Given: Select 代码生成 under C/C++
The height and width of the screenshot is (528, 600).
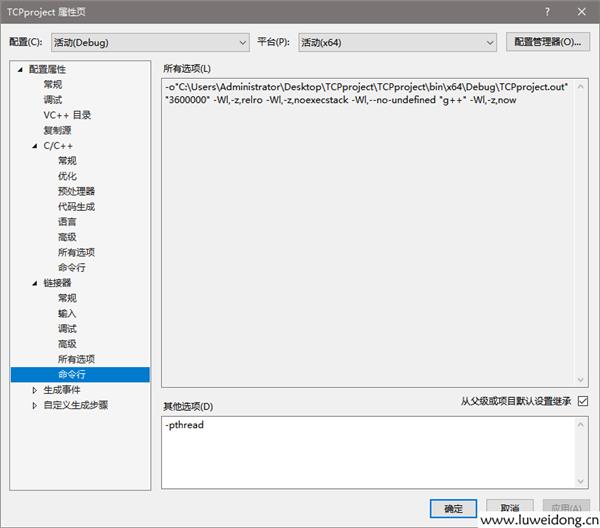Looking at the screenshot, I should pos(76,207).
